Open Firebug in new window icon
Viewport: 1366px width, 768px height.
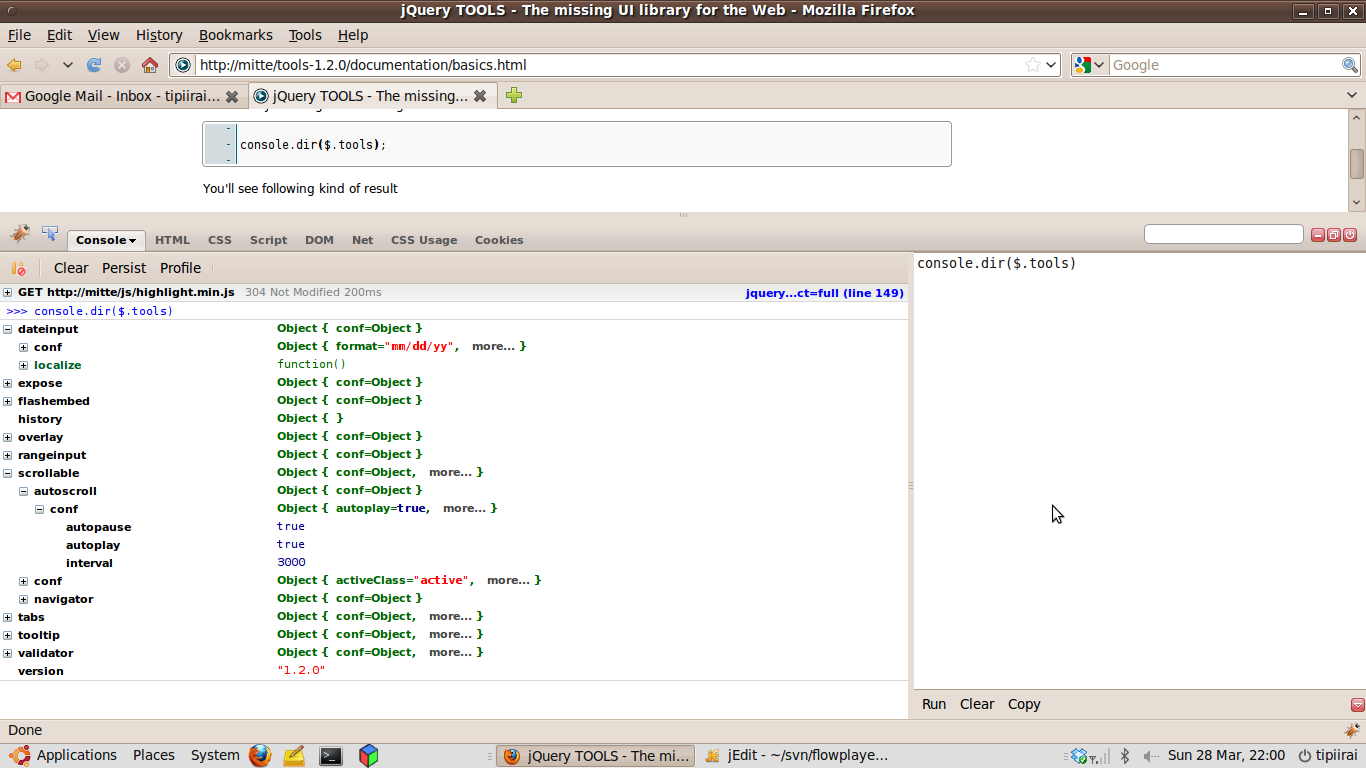1334,235
